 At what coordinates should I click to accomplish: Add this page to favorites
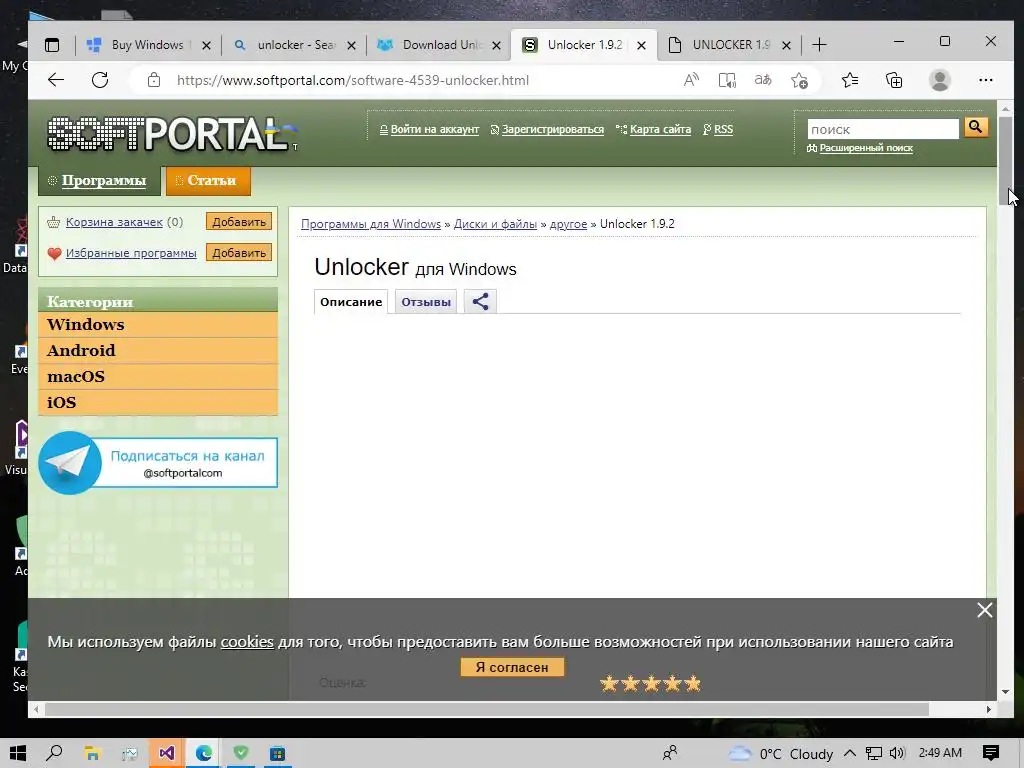[x=799, y=80]
